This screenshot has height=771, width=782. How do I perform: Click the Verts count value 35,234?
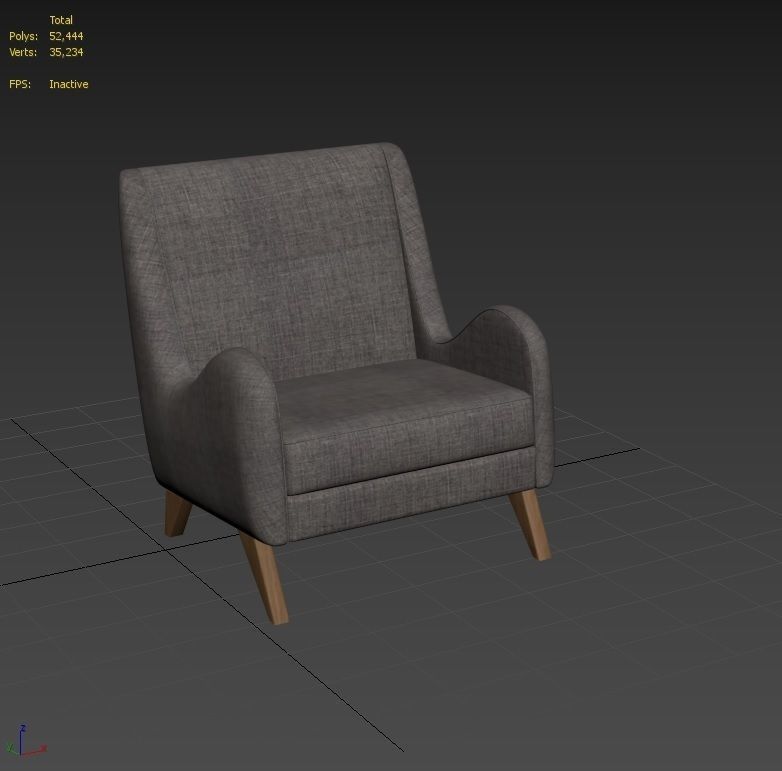66,52
